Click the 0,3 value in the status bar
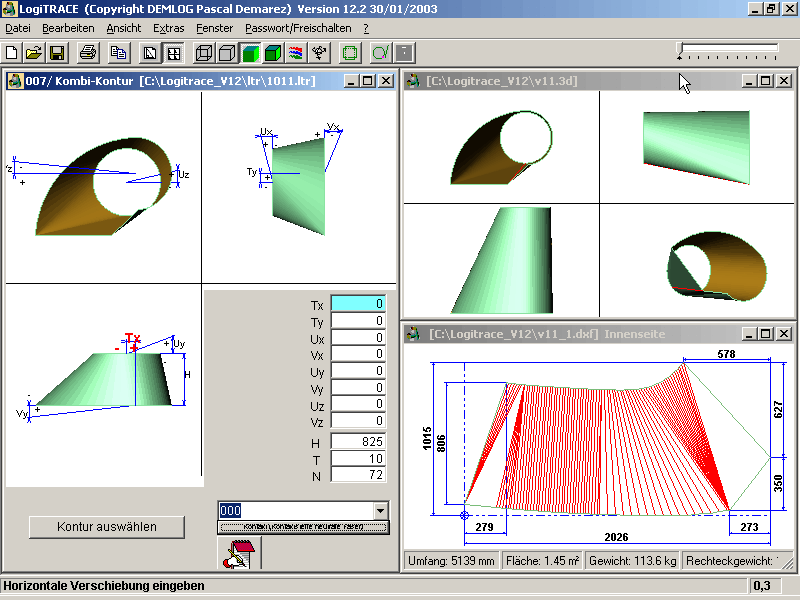 [x=762, y=586]
